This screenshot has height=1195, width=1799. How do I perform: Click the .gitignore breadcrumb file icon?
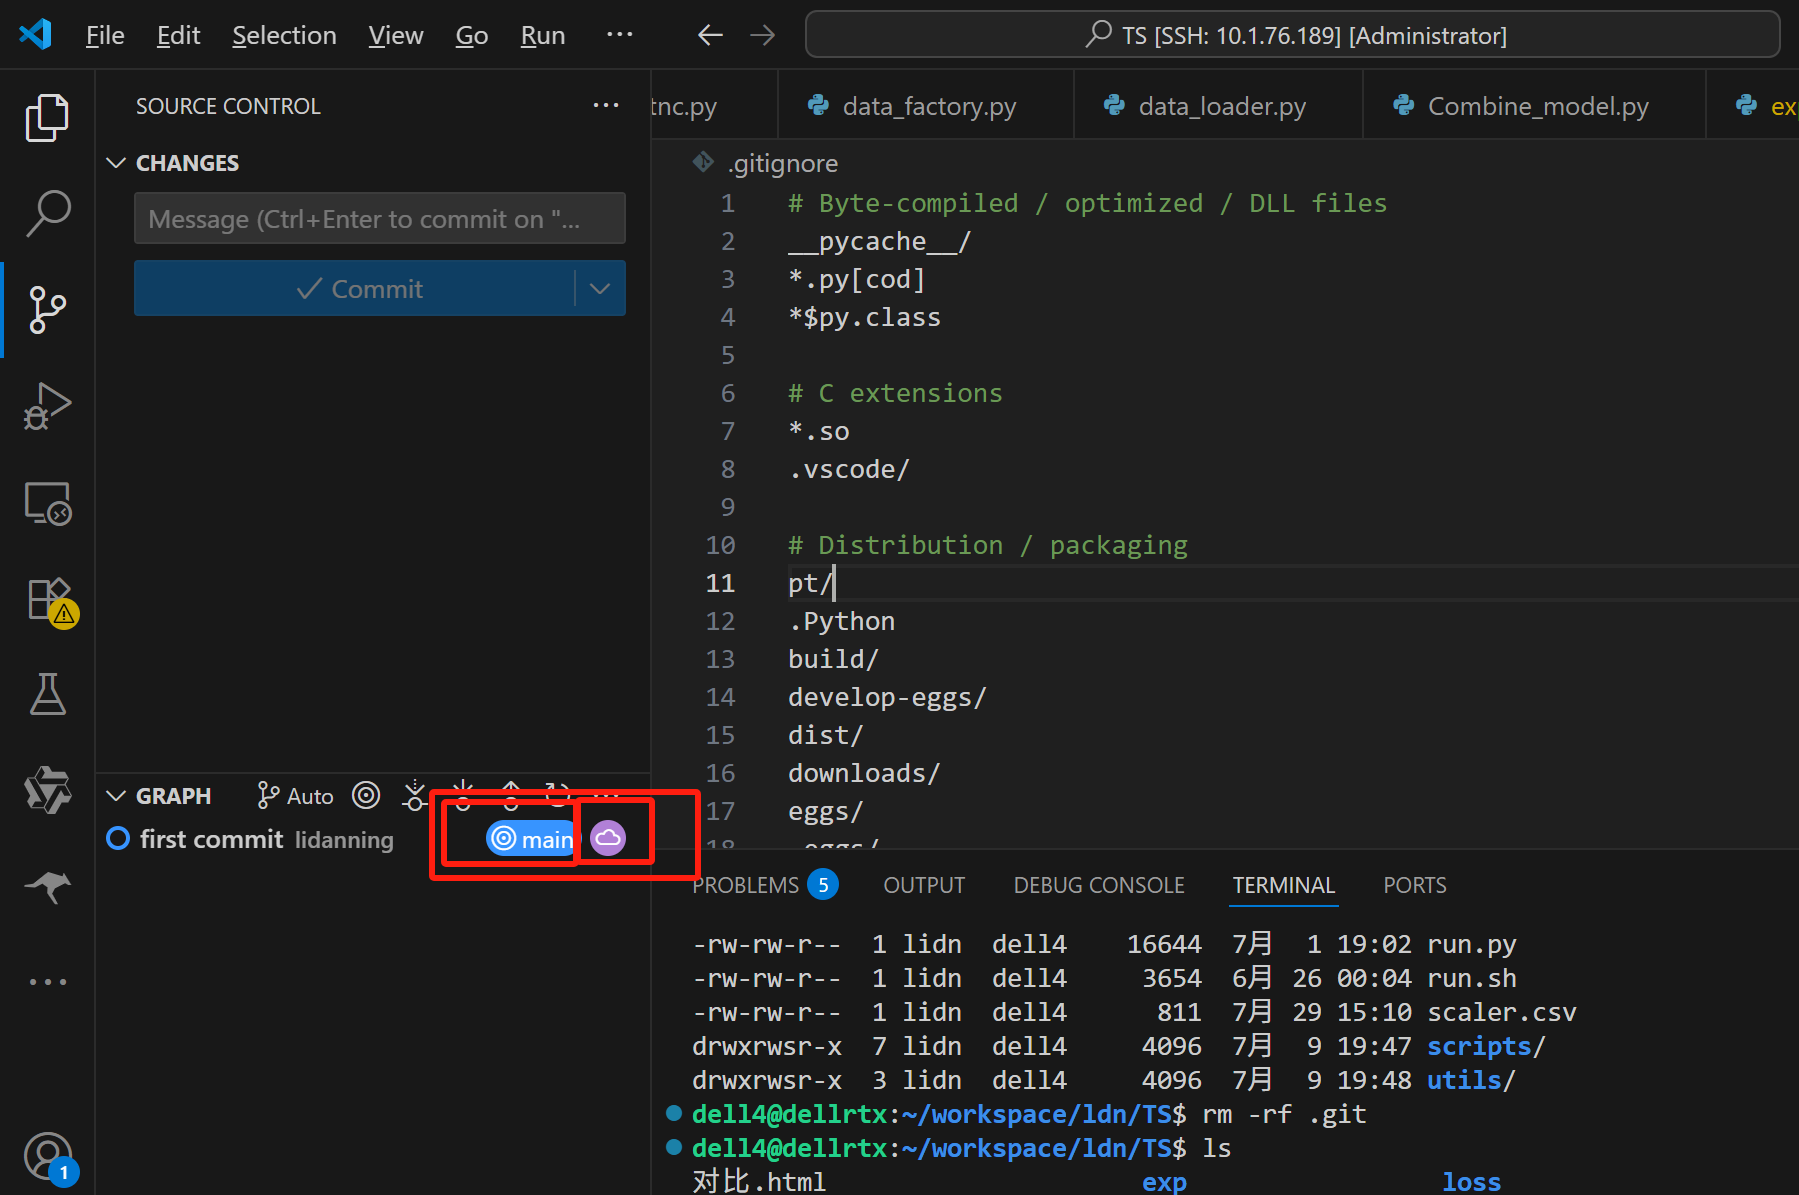click(x=703, y=162)
